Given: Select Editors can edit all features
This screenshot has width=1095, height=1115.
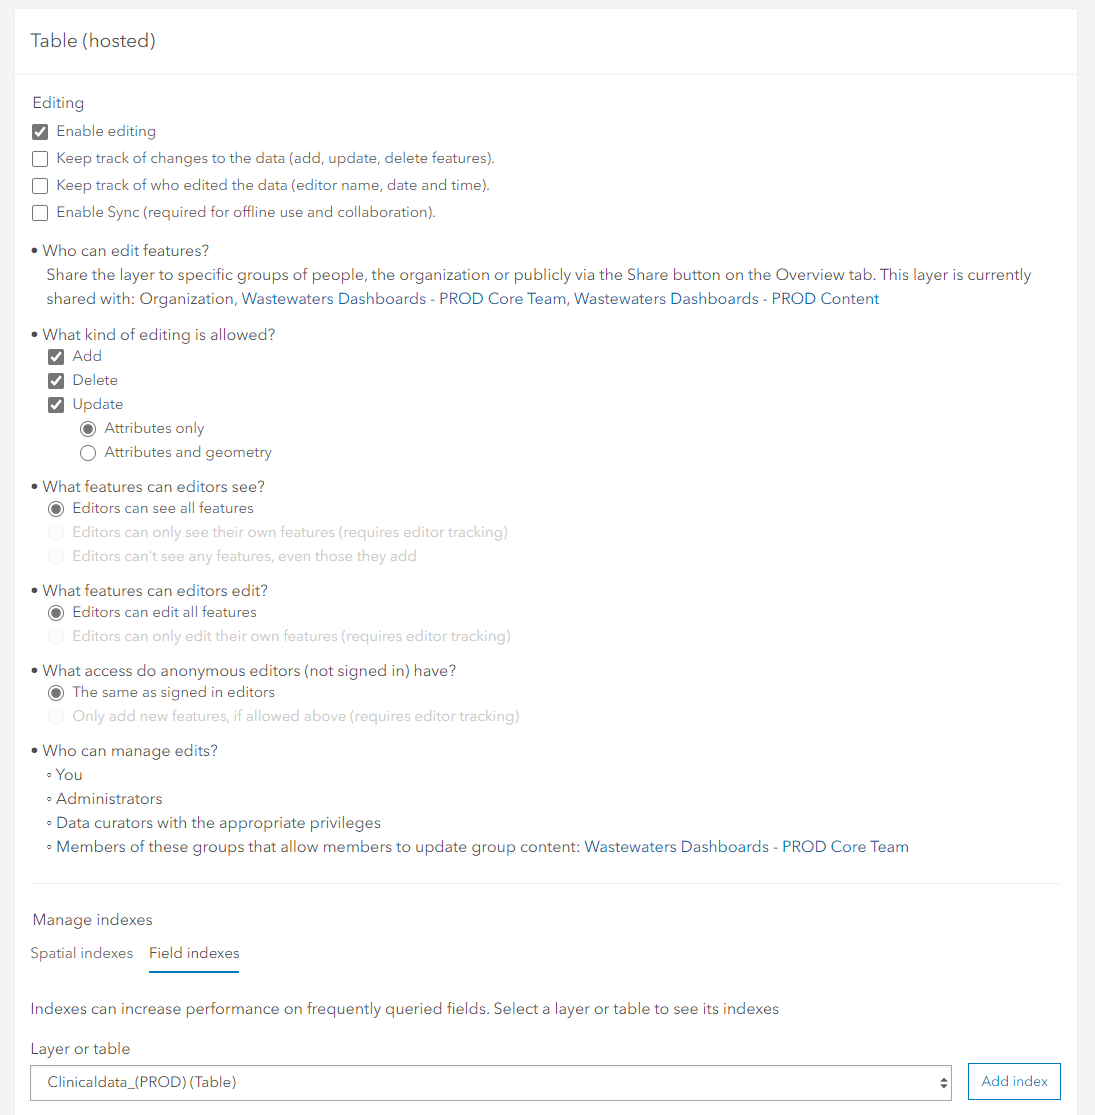Looking at the screenshot, I should coord(56,613).
